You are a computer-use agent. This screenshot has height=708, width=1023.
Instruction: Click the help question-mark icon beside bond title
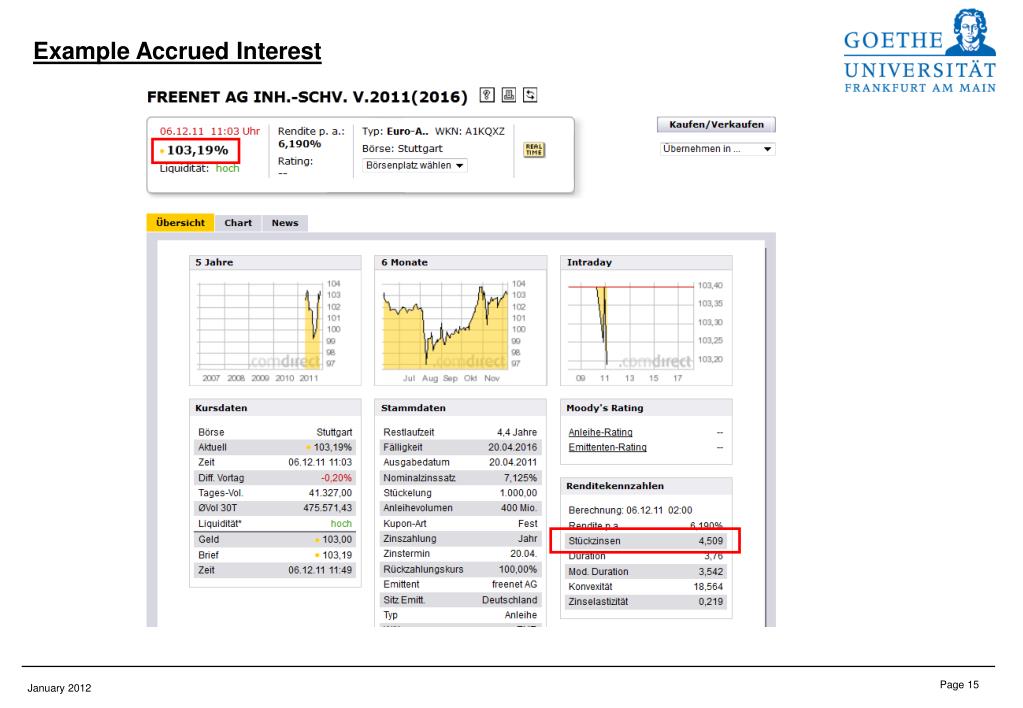click(x=487, y=95)
